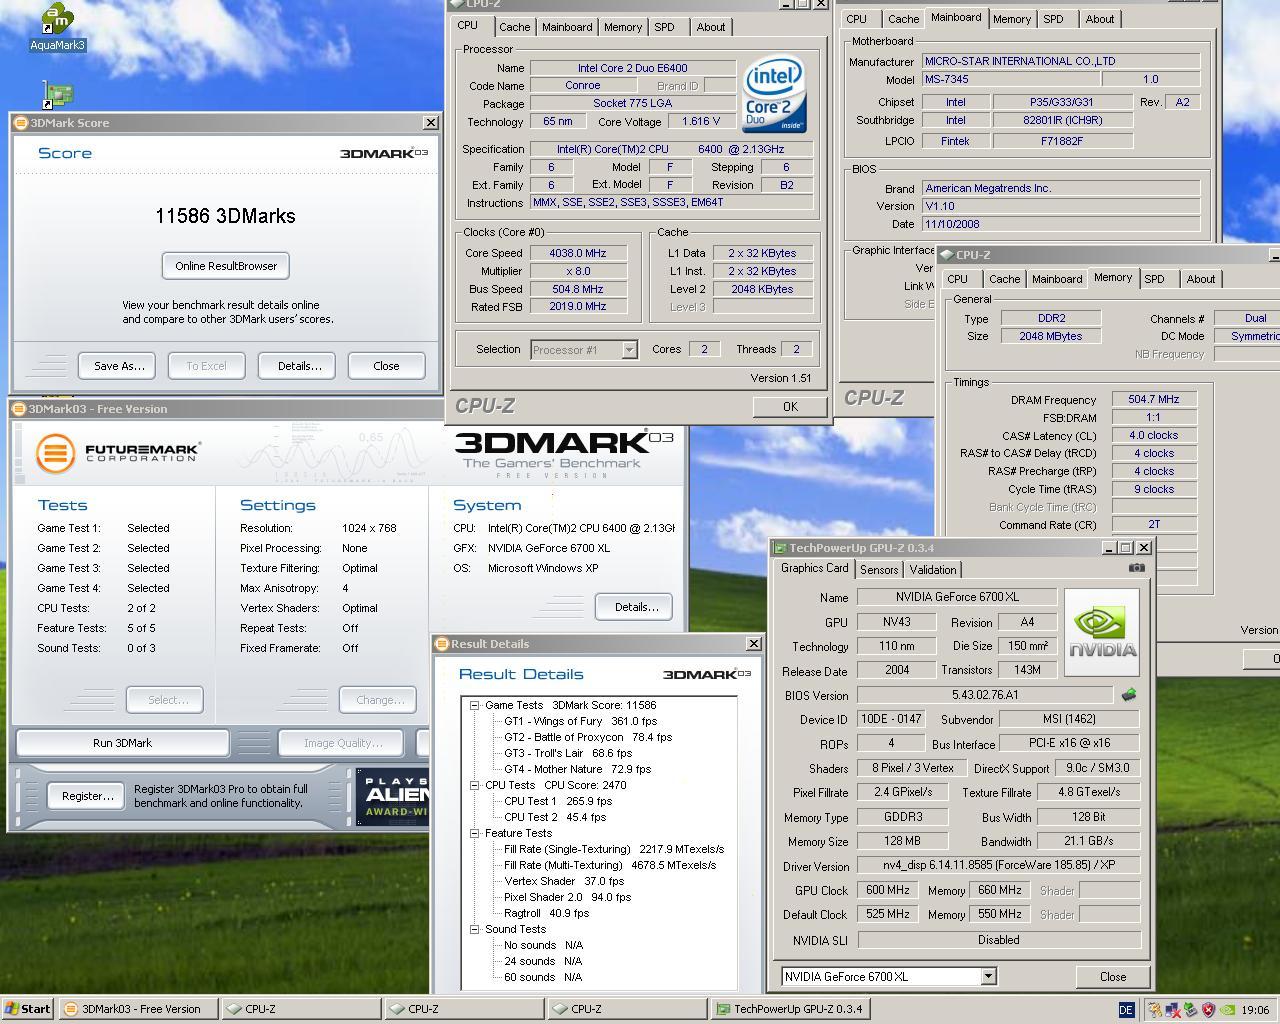Collapse the Sound Tests tree node
1280x1024 pixels.
(x=475, y=929)
